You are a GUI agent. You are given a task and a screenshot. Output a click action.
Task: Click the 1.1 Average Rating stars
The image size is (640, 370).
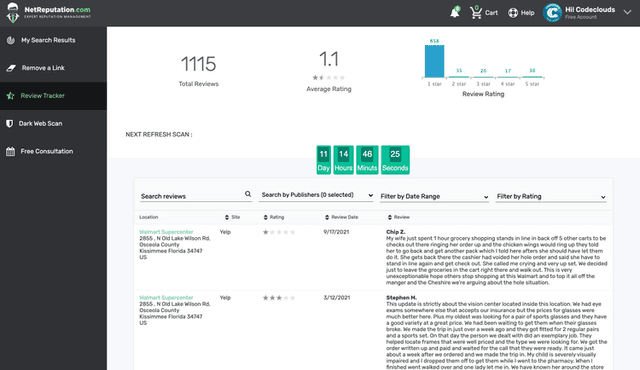[329, 78]
